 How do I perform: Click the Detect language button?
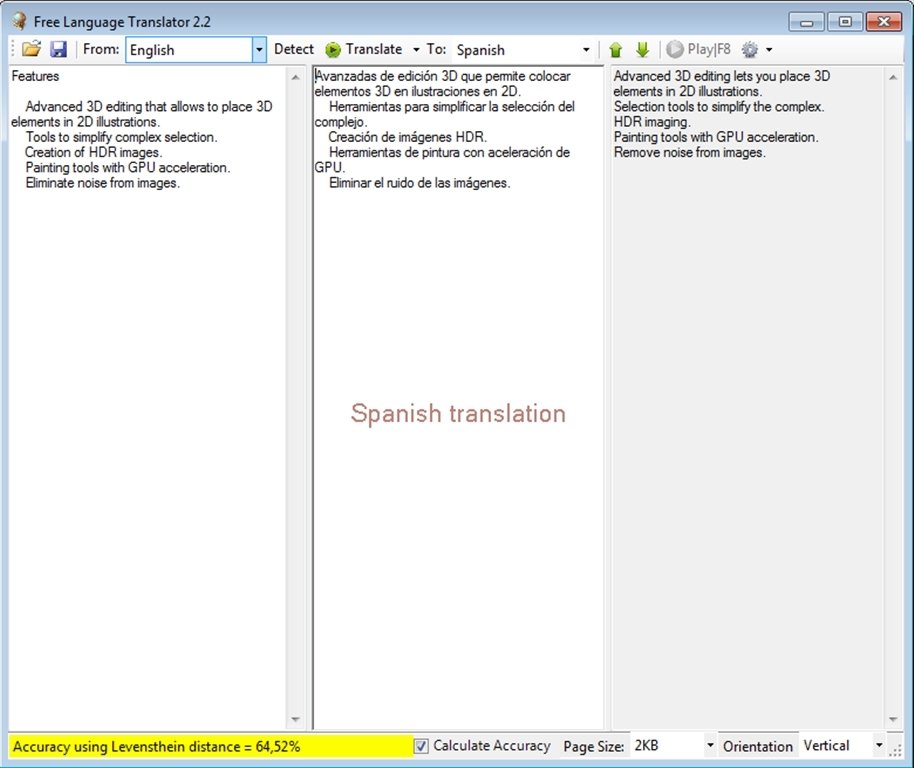click(294, 50)
